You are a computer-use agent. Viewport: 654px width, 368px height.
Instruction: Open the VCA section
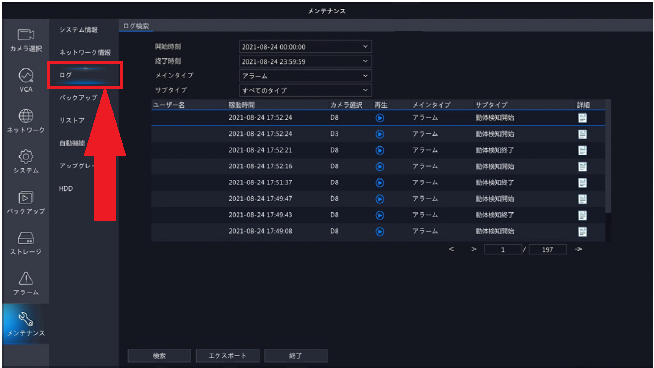click(x=26, y=80)
